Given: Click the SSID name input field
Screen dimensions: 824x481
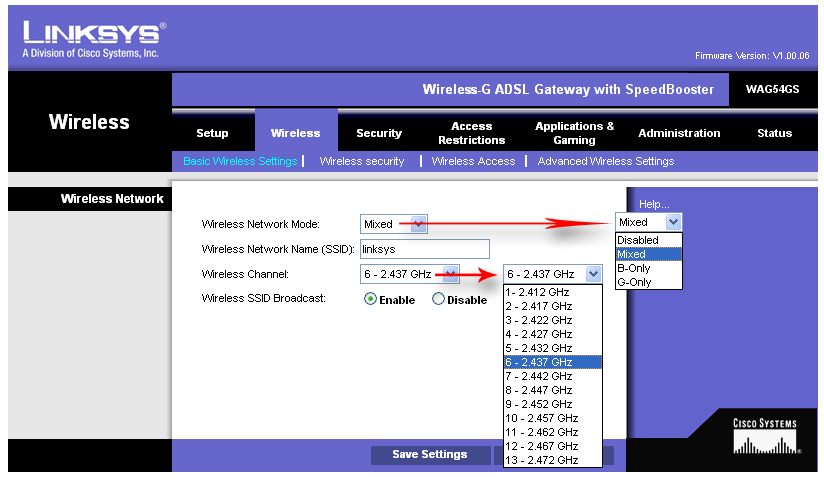Looking at the screenshot, I should 425,249.
